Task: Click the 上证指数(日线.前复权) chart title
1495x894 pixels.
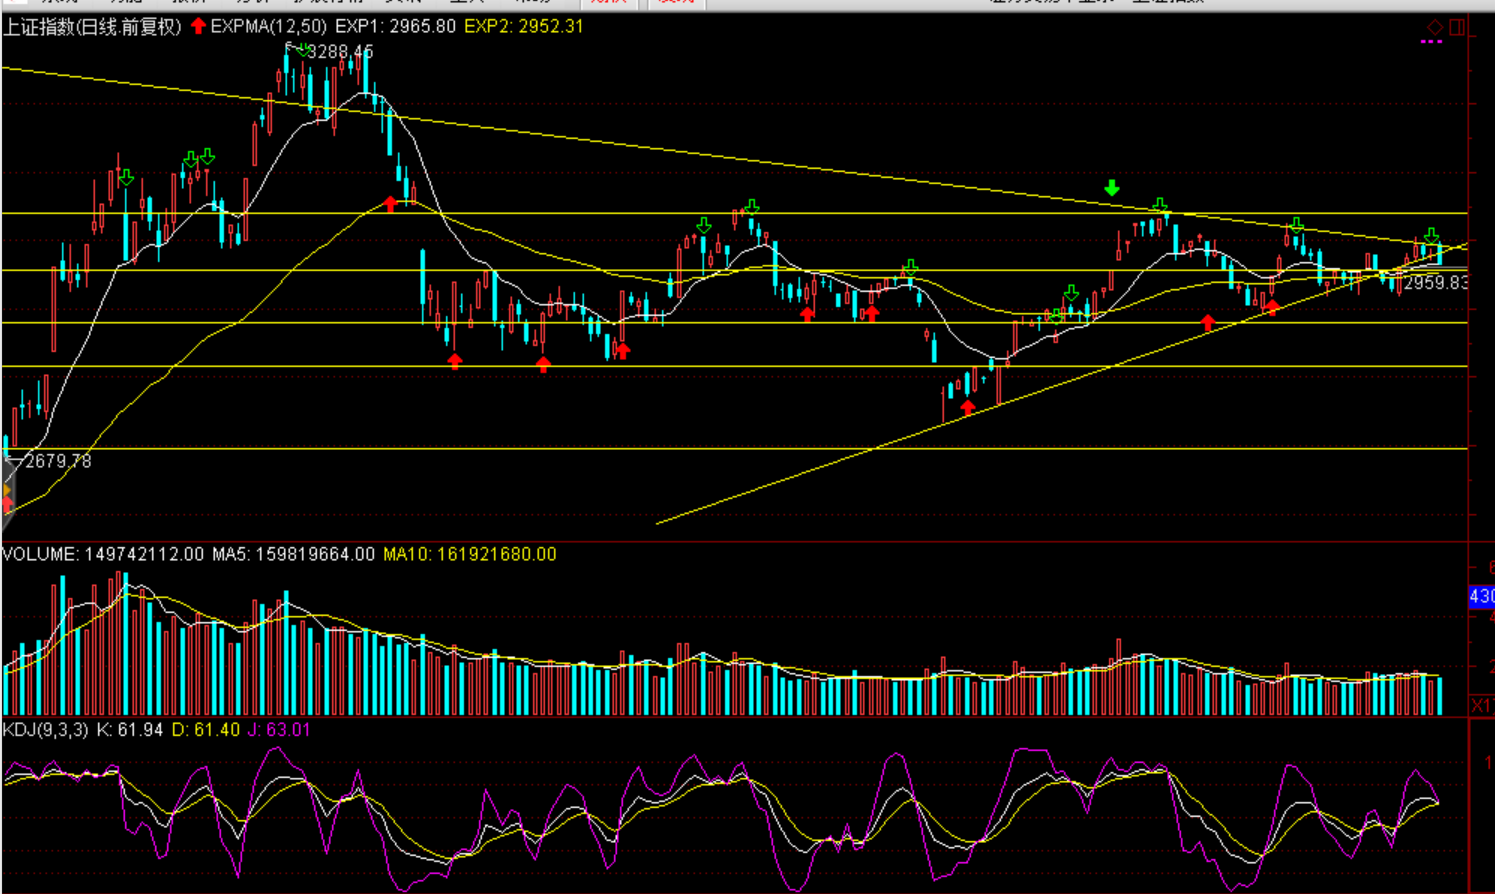Action: click(92, 27)
